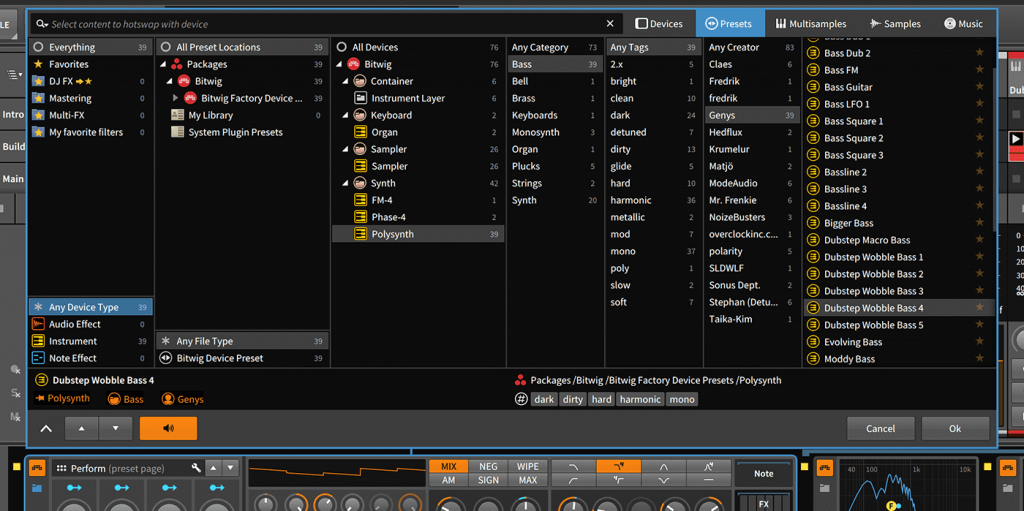Select All Devices radio option

(x=342, y=47)
